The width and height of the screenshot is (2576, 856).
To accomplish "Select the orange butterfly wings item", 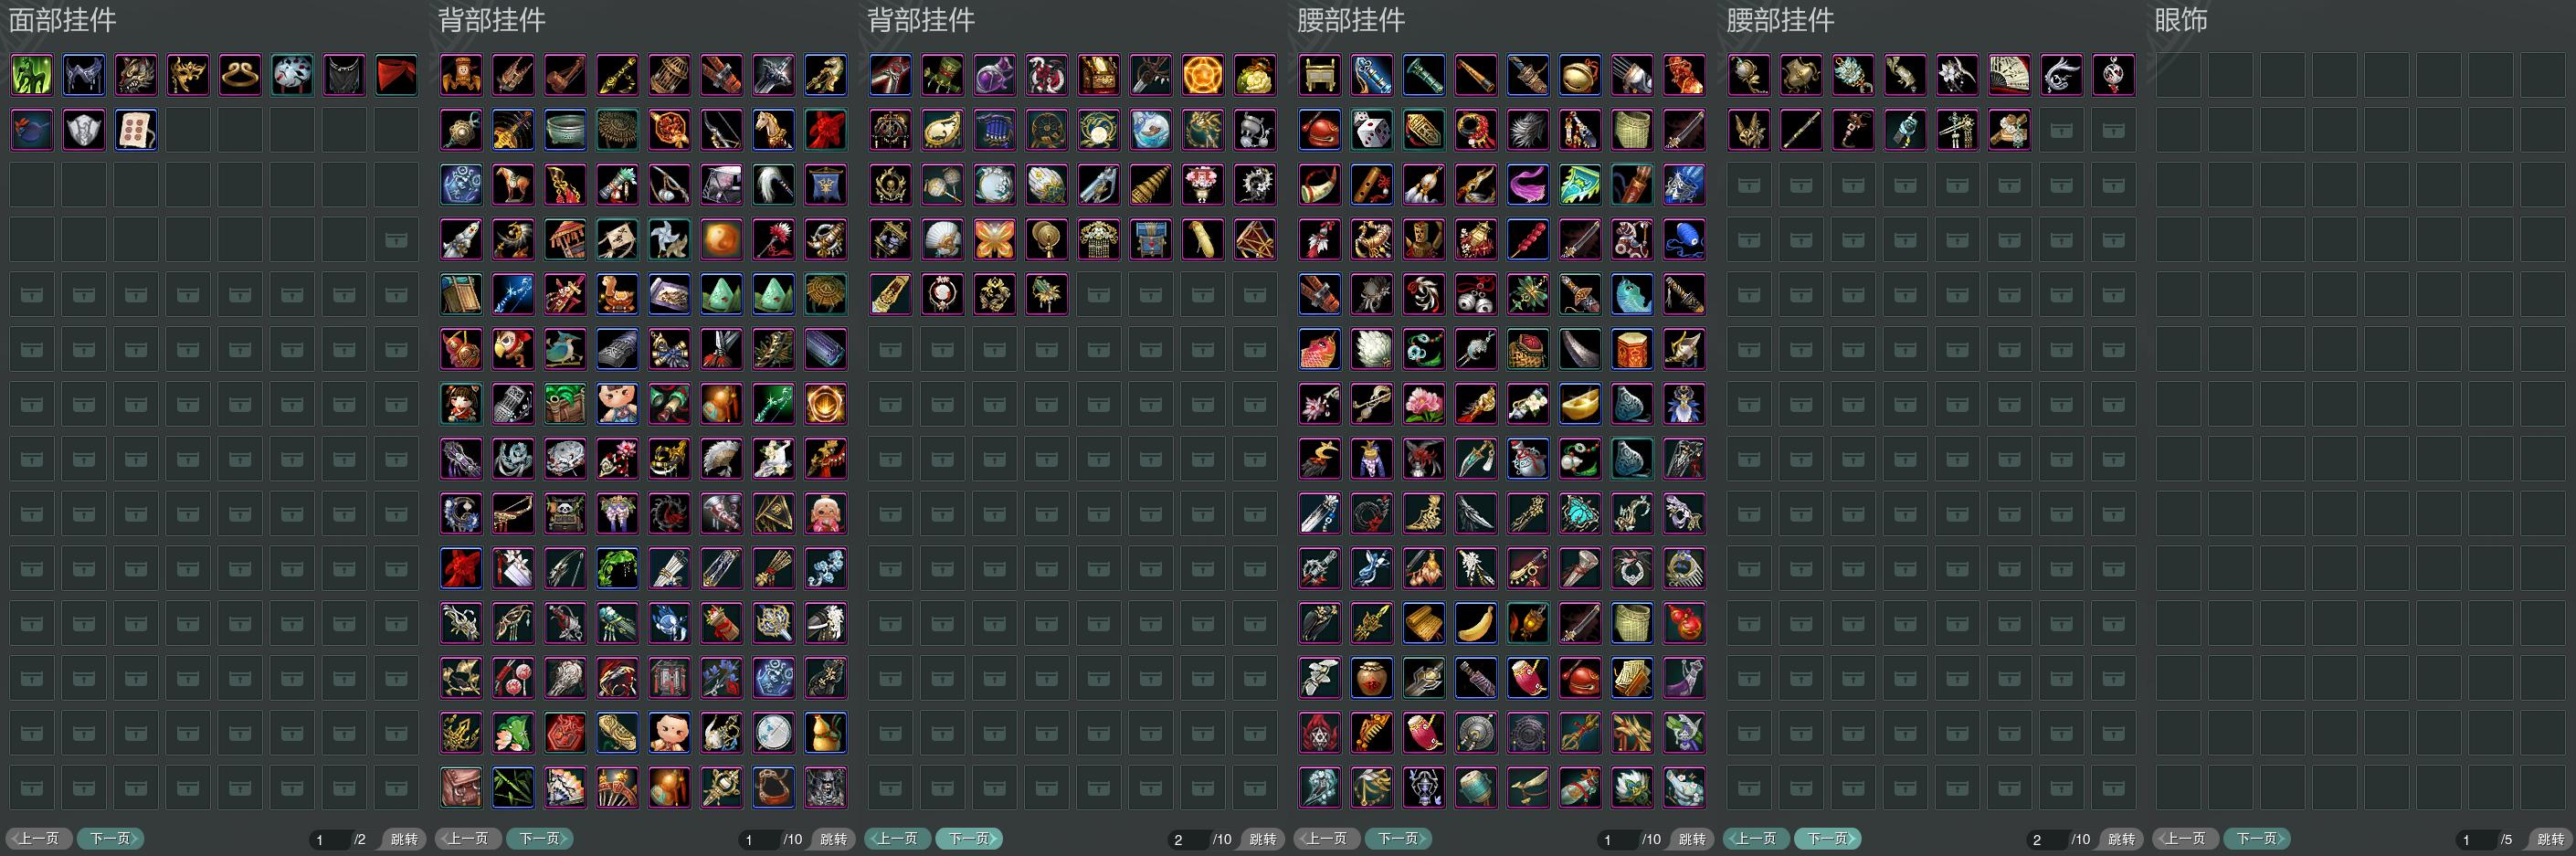I will [995, 240].
